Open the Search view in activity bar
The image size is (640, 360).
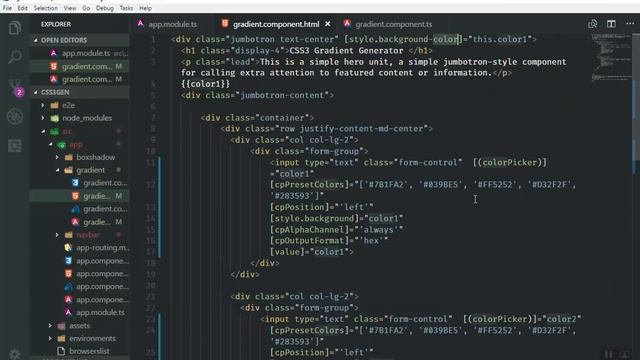[15, 56]
